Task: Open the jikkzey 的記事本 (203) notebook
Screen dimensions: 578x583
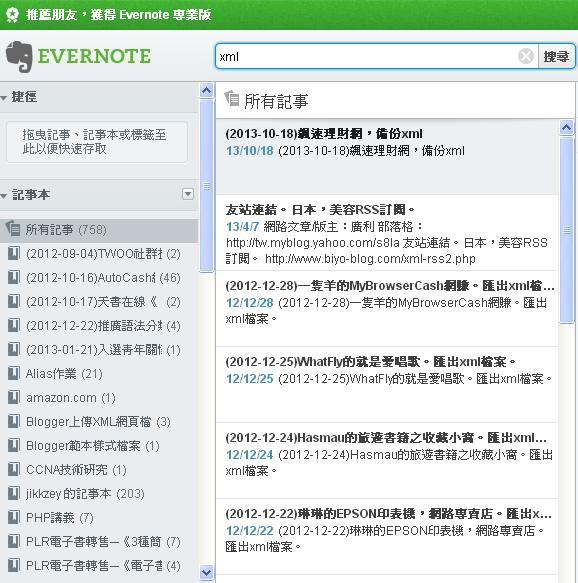Action: [99, 494]
